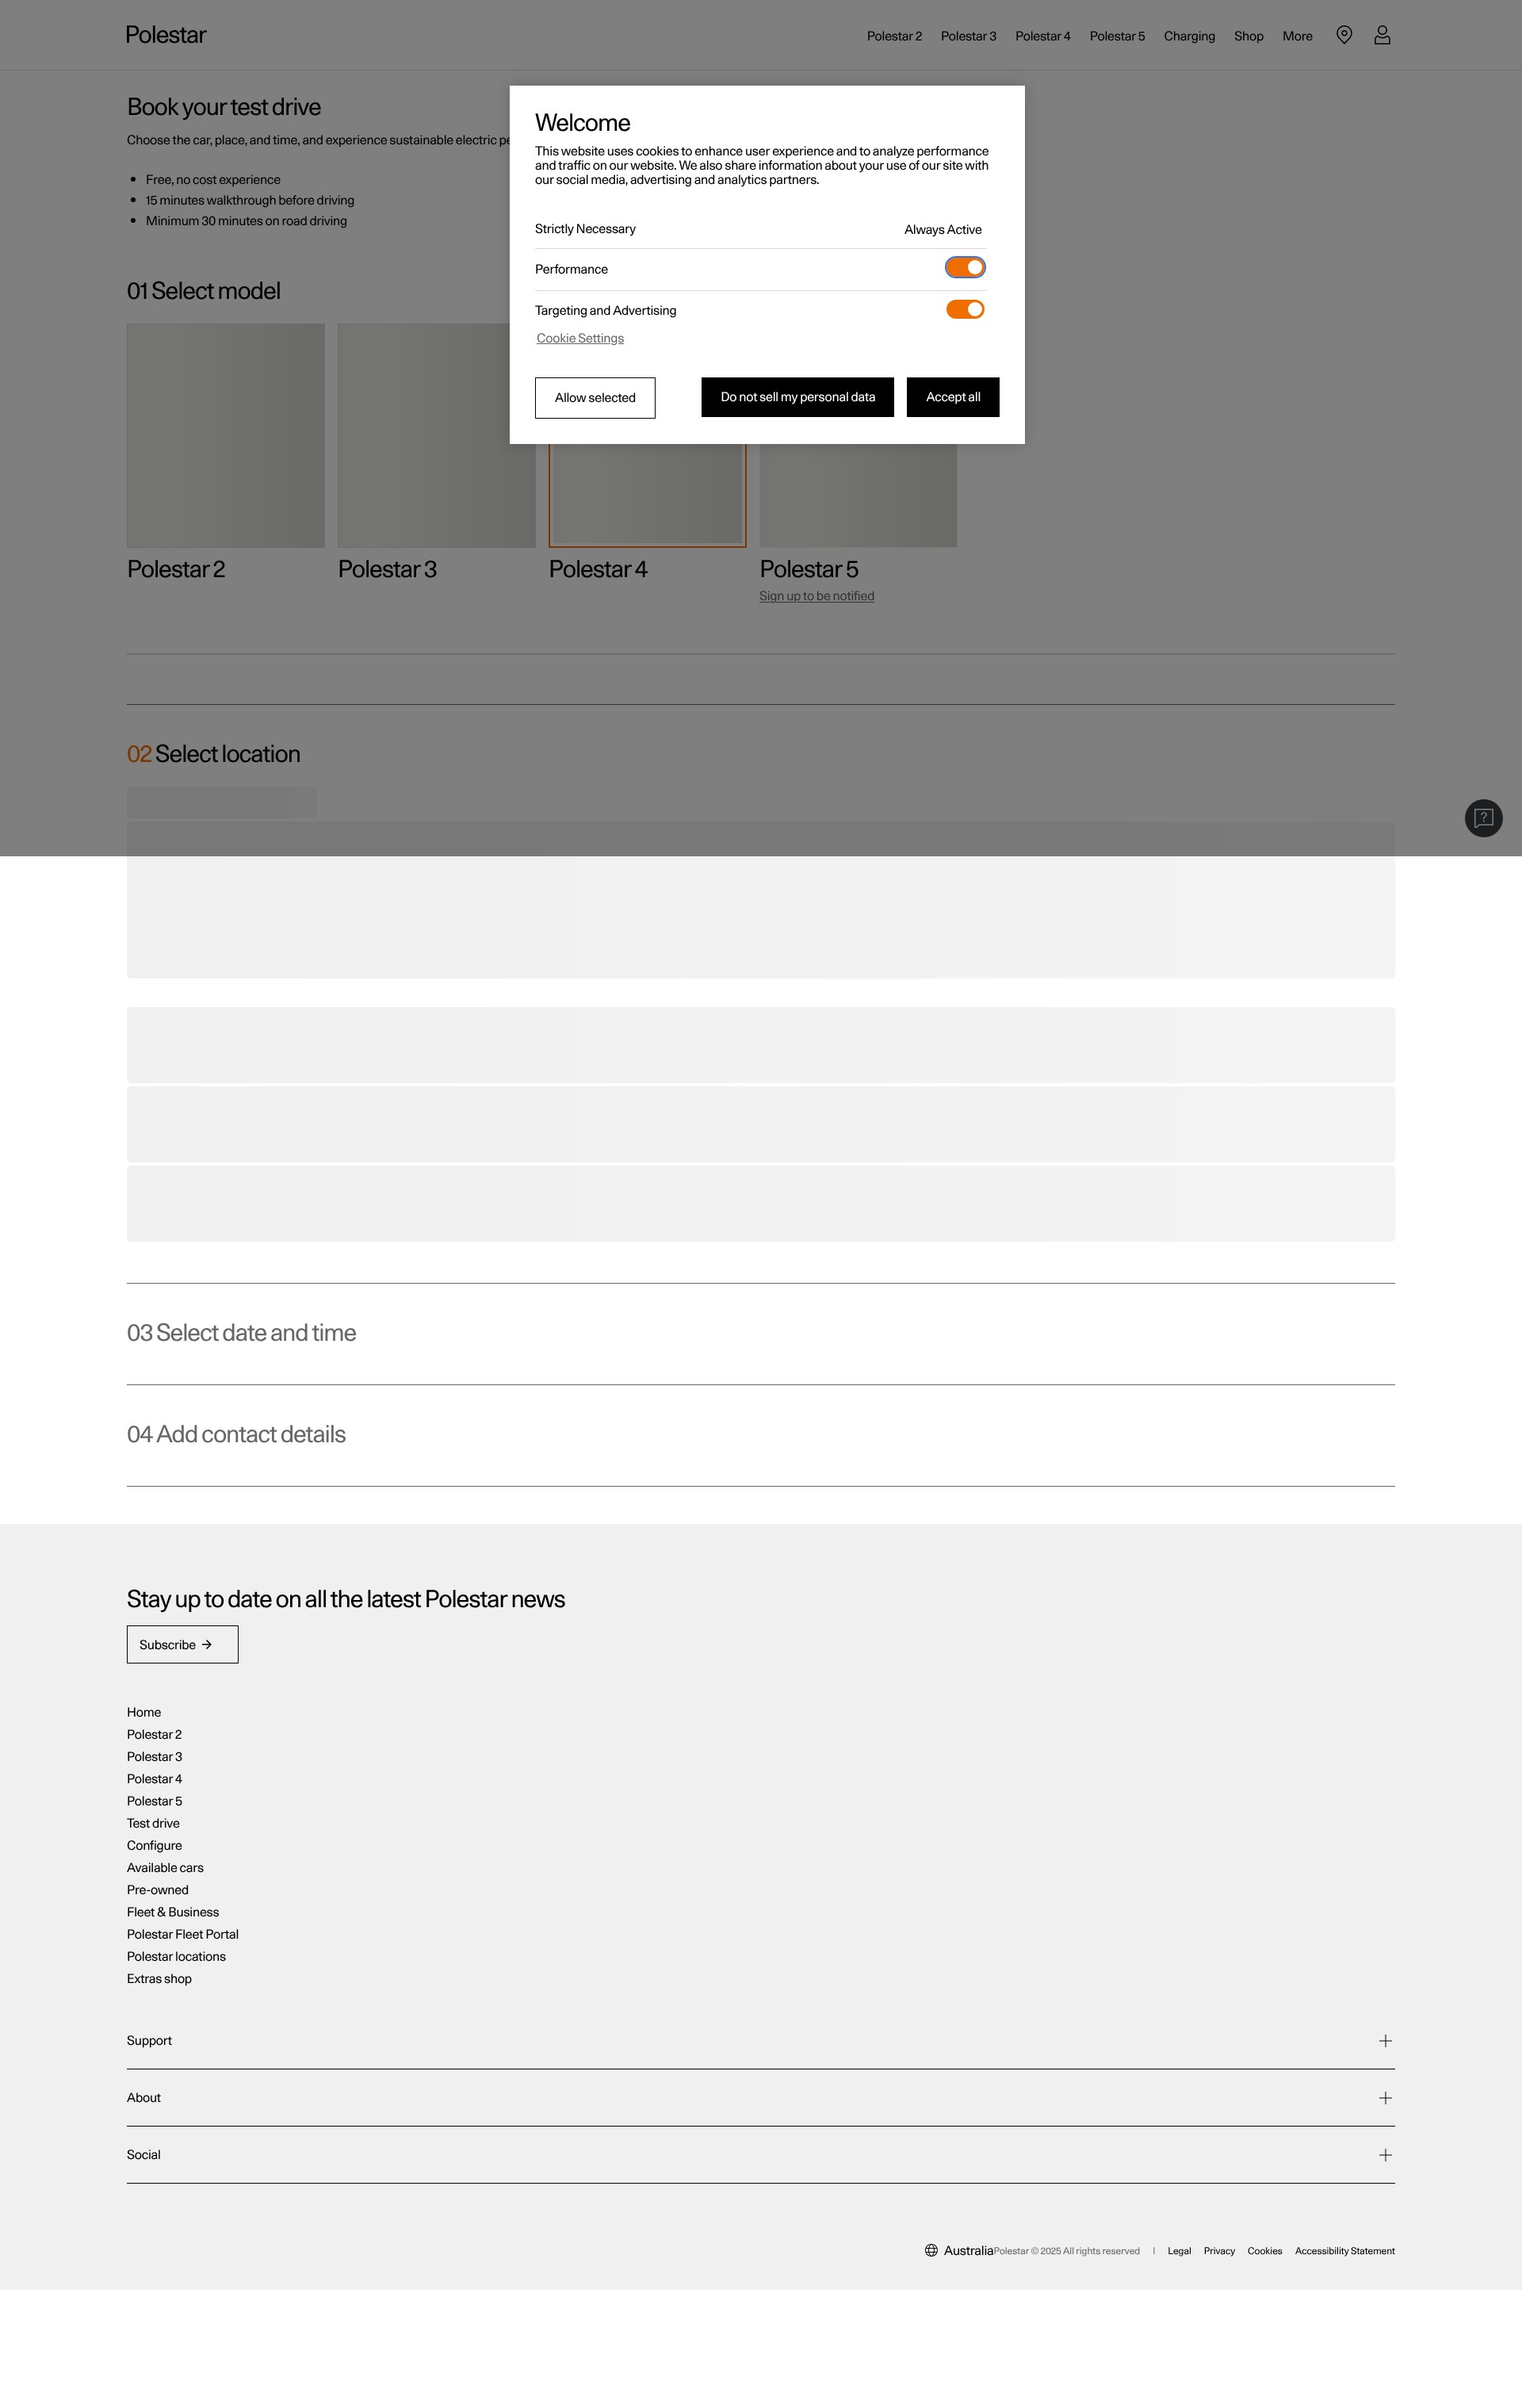Expand the 04 Add contact details step
1522x2408 pixels.
[x=236, y=1434]
